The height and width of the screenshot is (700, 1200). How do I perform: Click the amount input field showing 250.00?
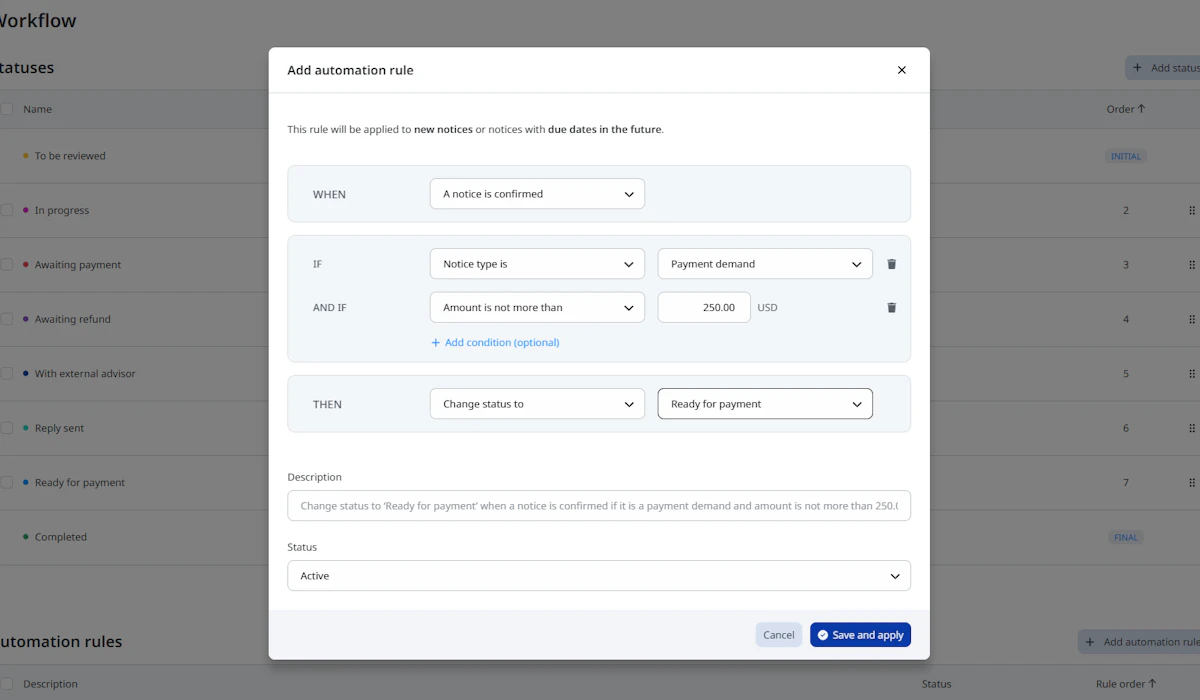point(704,308)
